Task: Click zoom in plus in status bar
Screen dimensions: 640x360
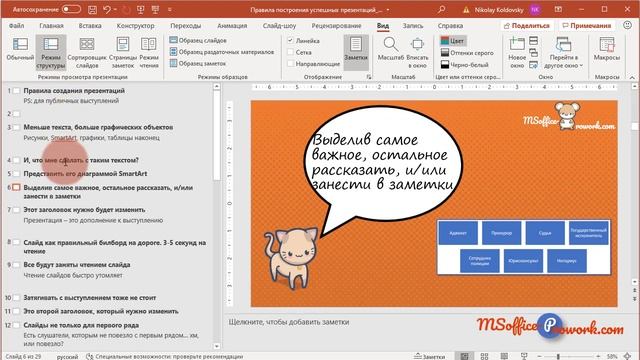Action: (x=598, y=356)
